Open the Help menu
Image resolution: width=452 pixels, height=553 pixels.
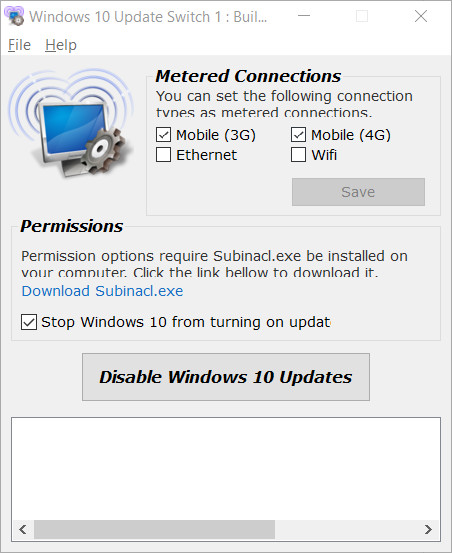coord(61,45)
